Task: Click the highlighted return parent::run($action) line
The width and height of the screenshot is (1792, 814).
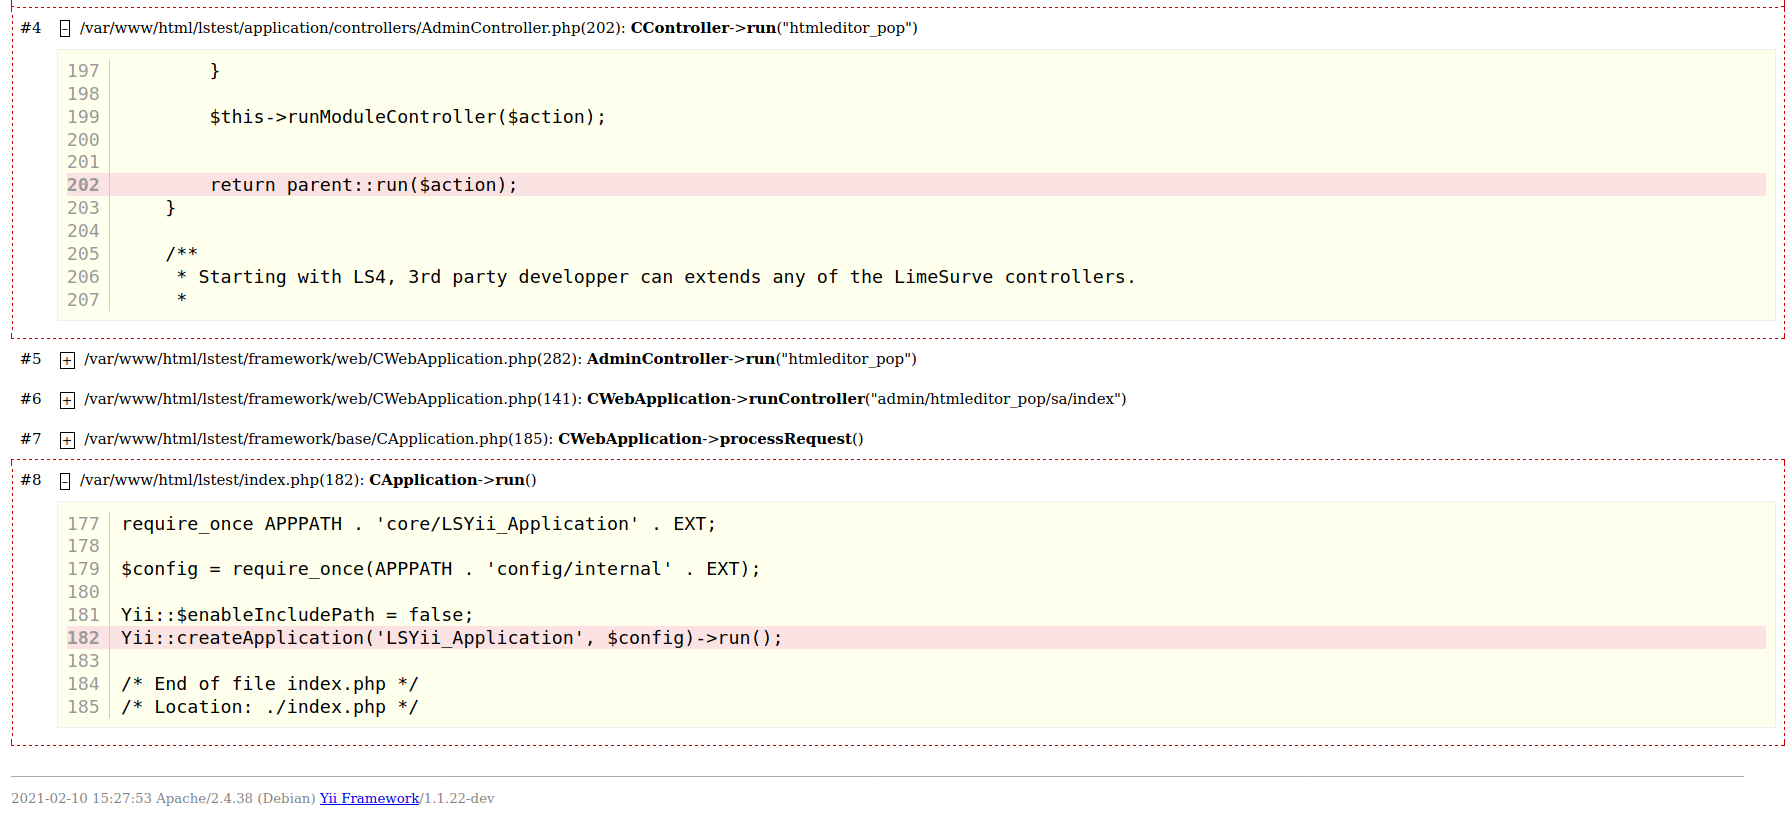Action: tap(363, 185)
